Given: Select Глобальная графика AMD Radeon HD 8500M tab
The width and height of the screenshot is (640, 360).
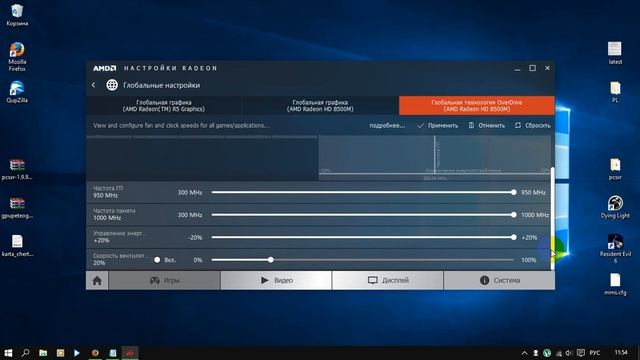Looking at the screenshot, I should pos(320,106).
